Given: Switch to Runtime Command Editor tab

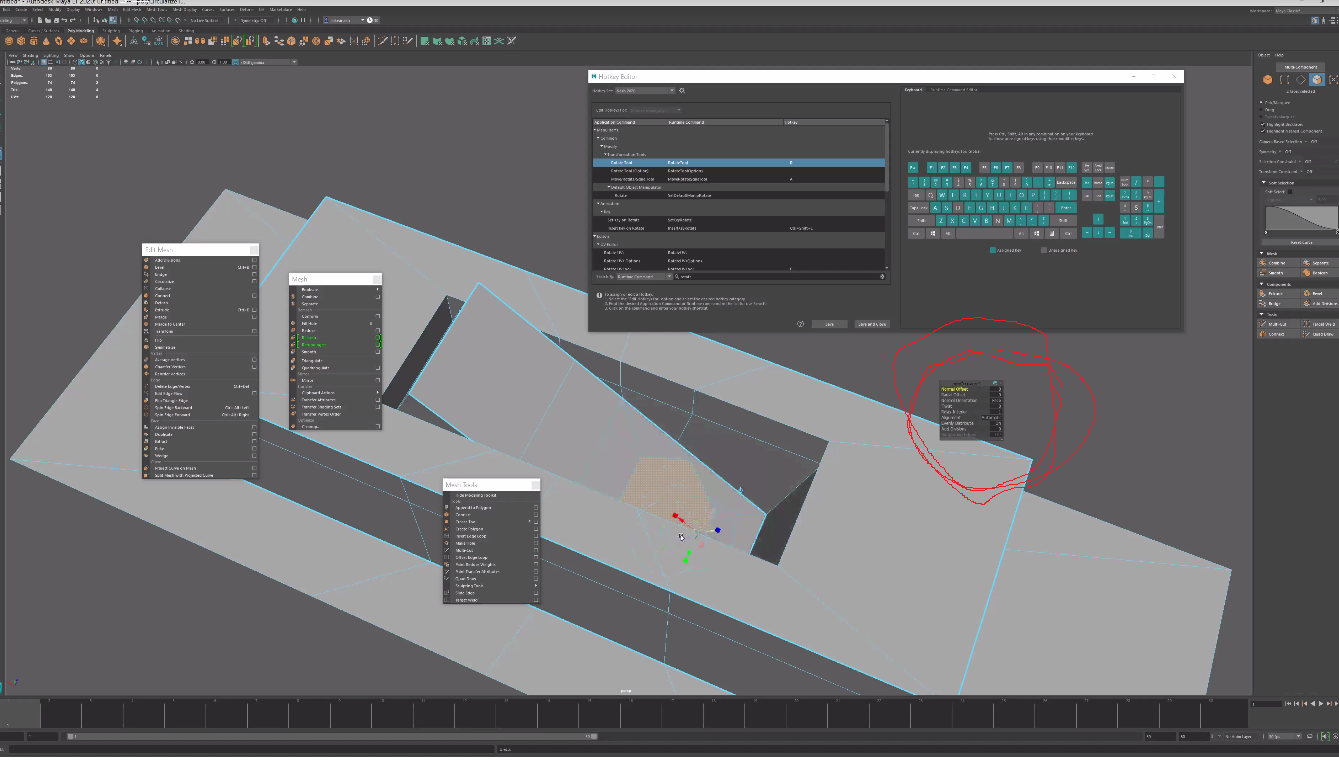Looking at the screenshot, I should click(x=956, y=90).
